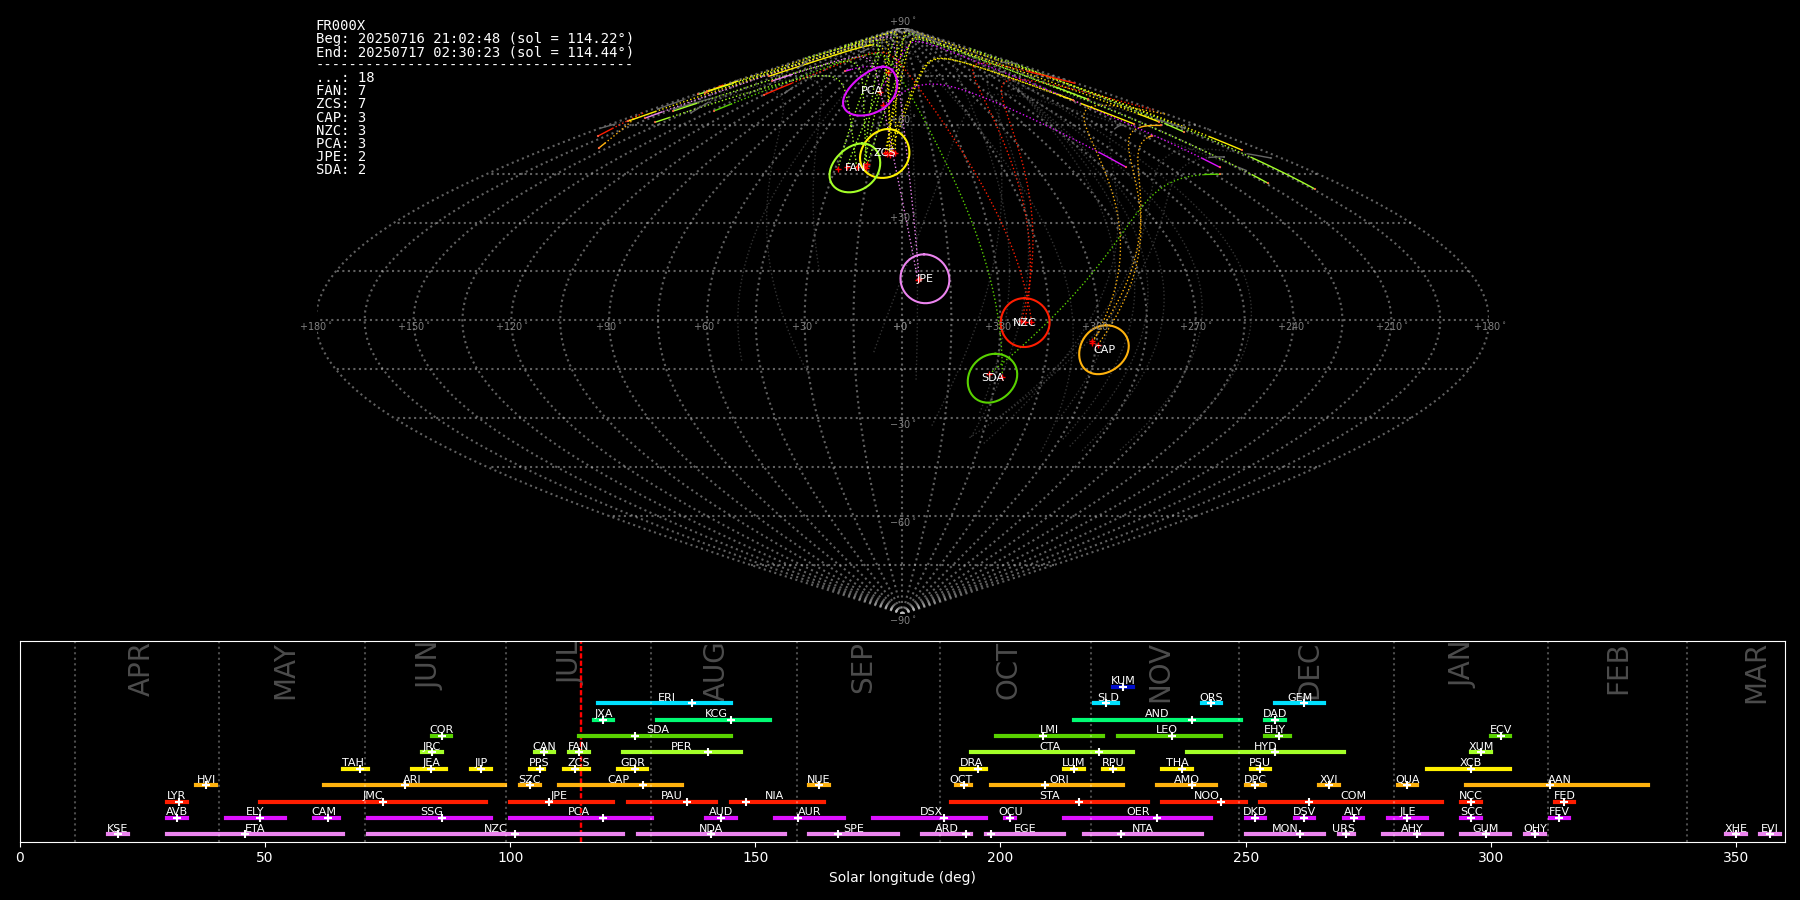
Task: Select the 'ZCS: 7' legend entry
Action: 341,104
